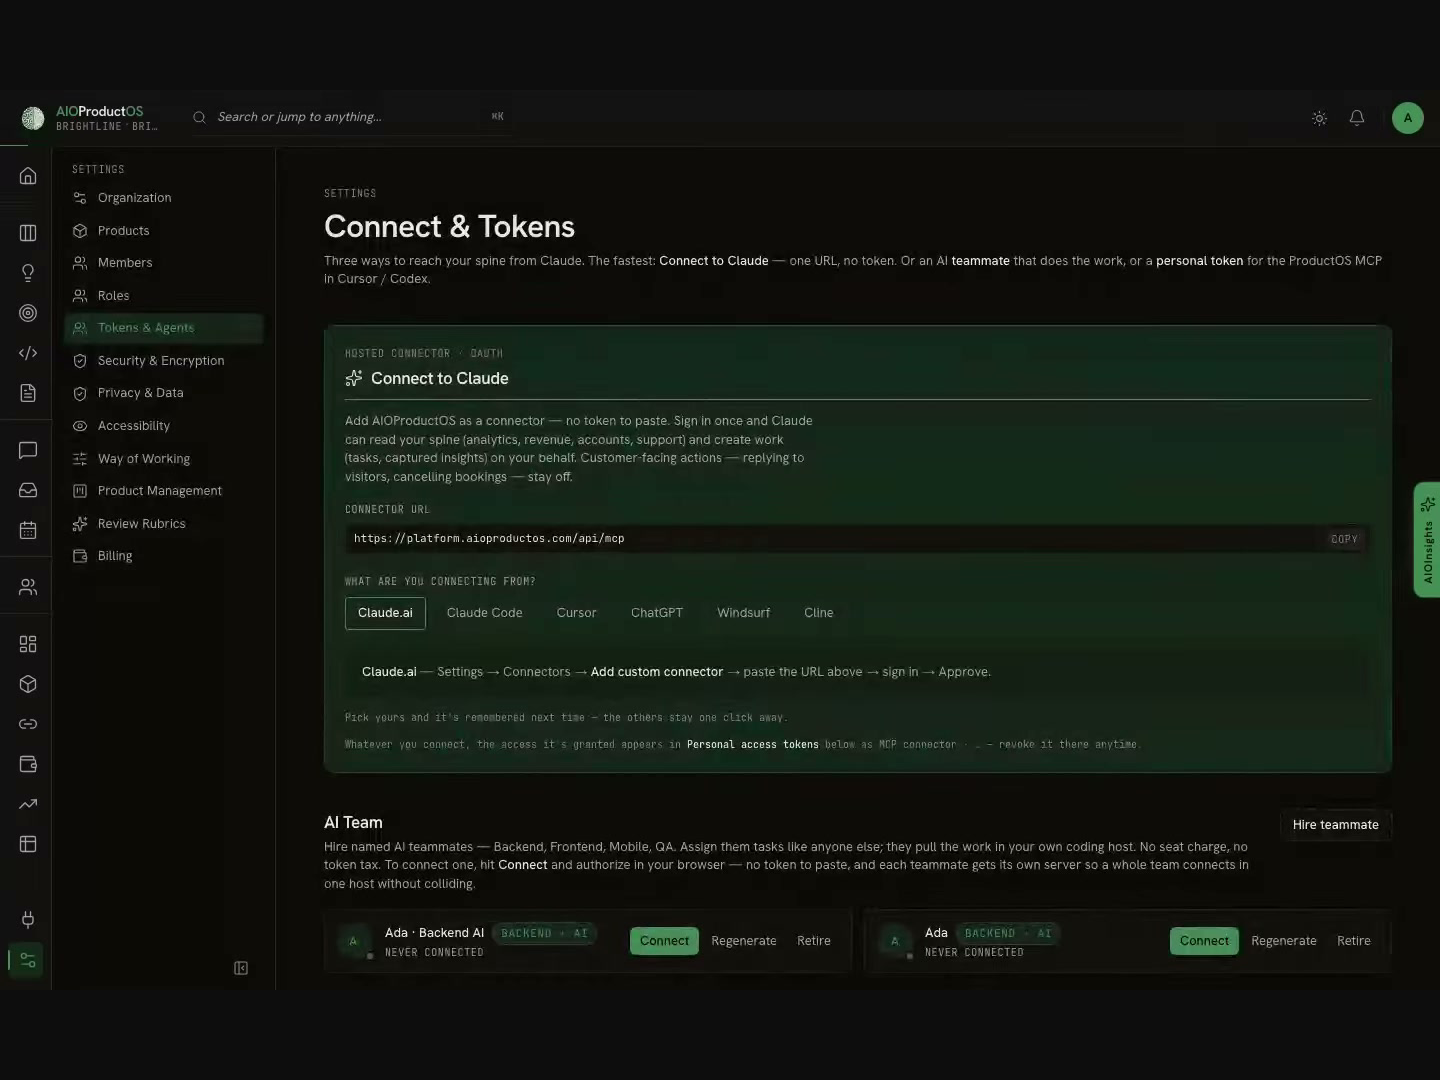Select the ChatGPT option
This screenshot has width=1440, height=1080.
point(657,613)
